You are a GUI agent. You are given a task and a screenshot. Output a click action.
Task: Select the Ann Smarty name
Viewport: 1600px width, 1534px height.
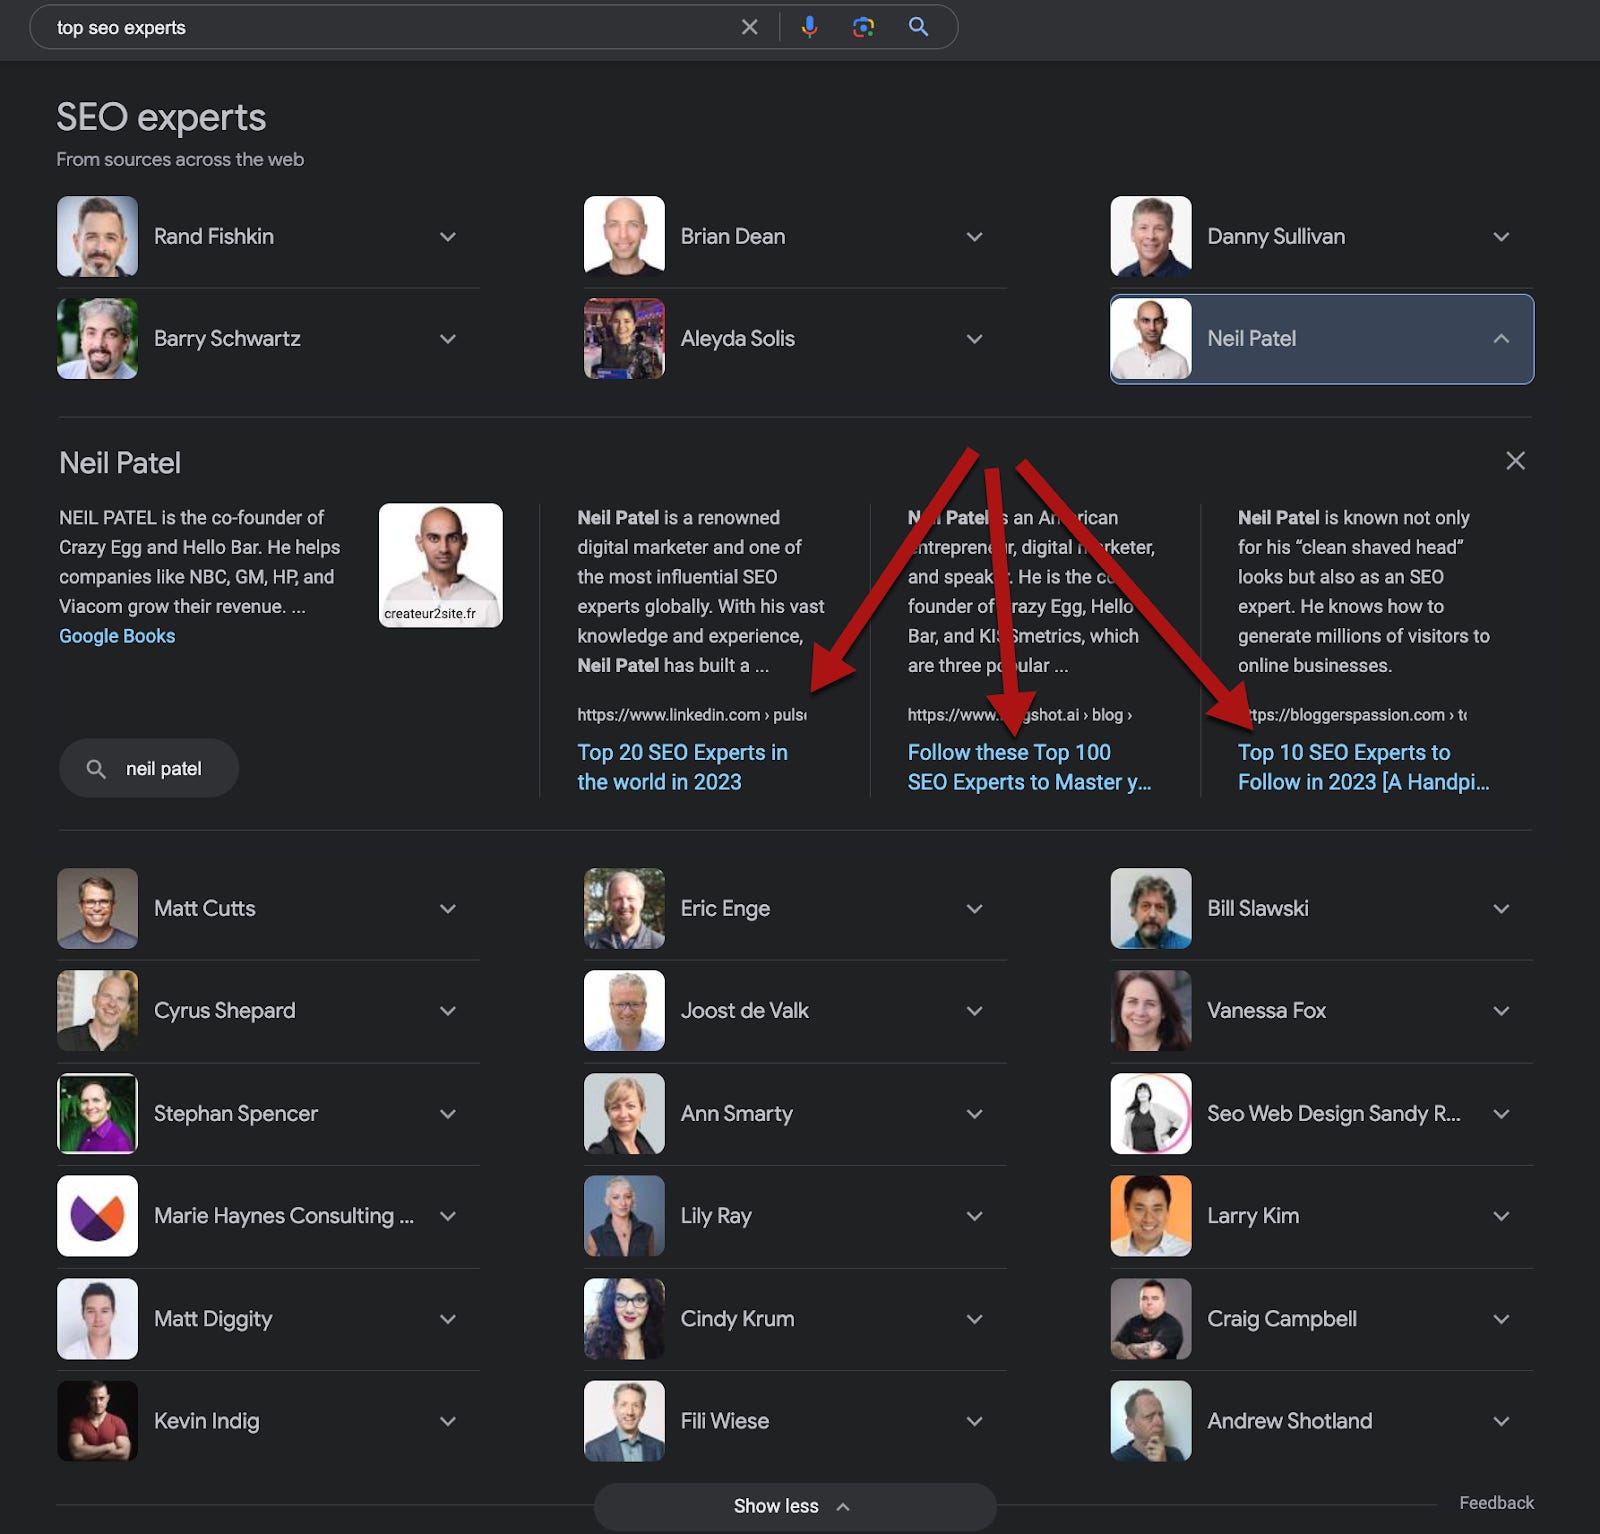[737, 1114]
